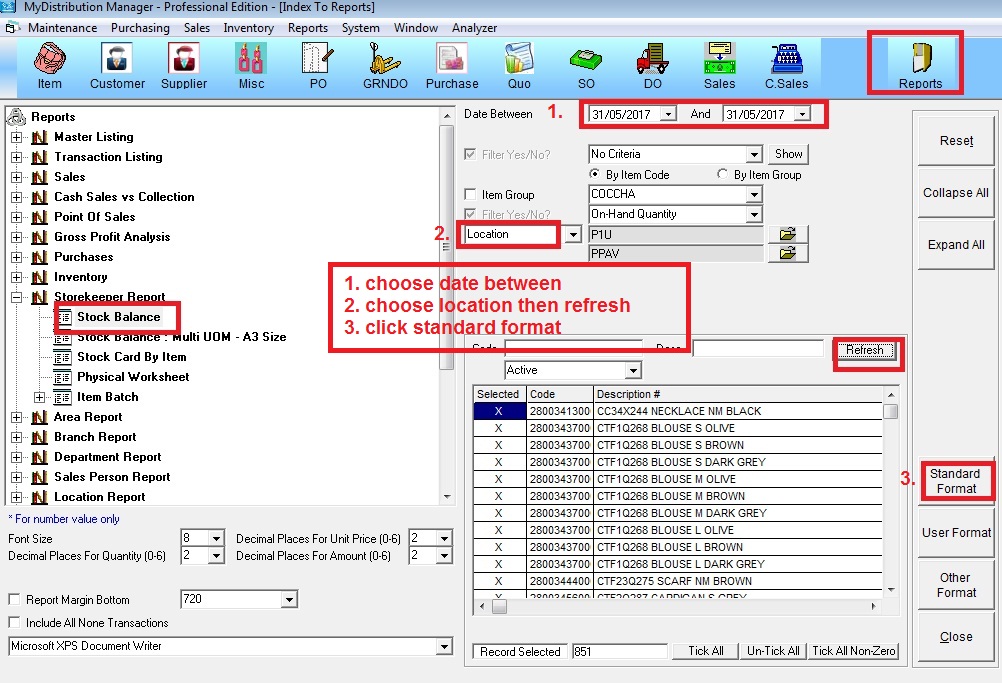Click folder browse icon beside P1U field
The height and width of the screenshot is (683, 1002).
tap(788, 234)
